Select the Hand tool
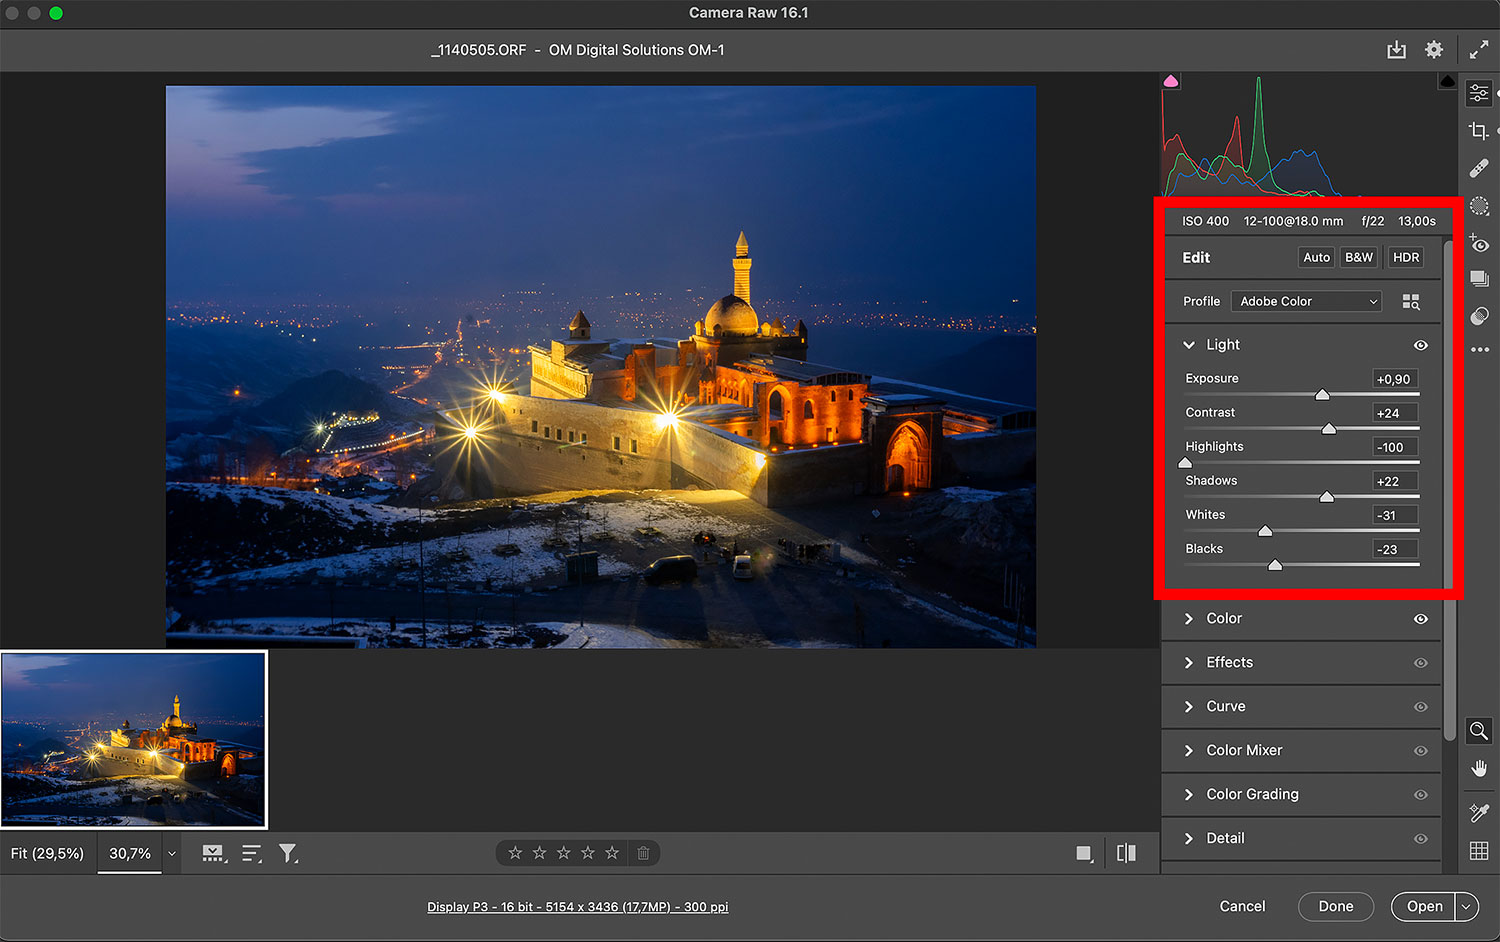This screenshot has width=1500, height=942. click(1479, 768)
